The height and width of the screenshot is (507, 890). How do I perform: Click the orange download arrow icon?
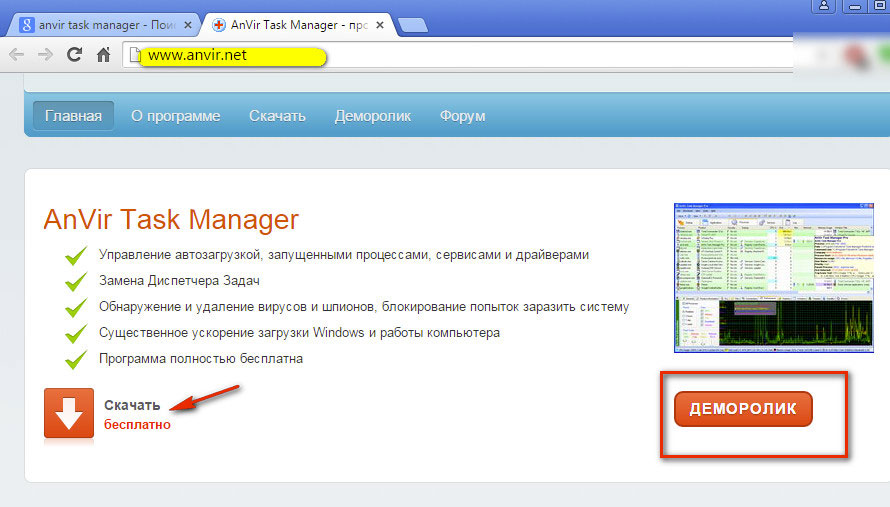[x=69, y=413]
